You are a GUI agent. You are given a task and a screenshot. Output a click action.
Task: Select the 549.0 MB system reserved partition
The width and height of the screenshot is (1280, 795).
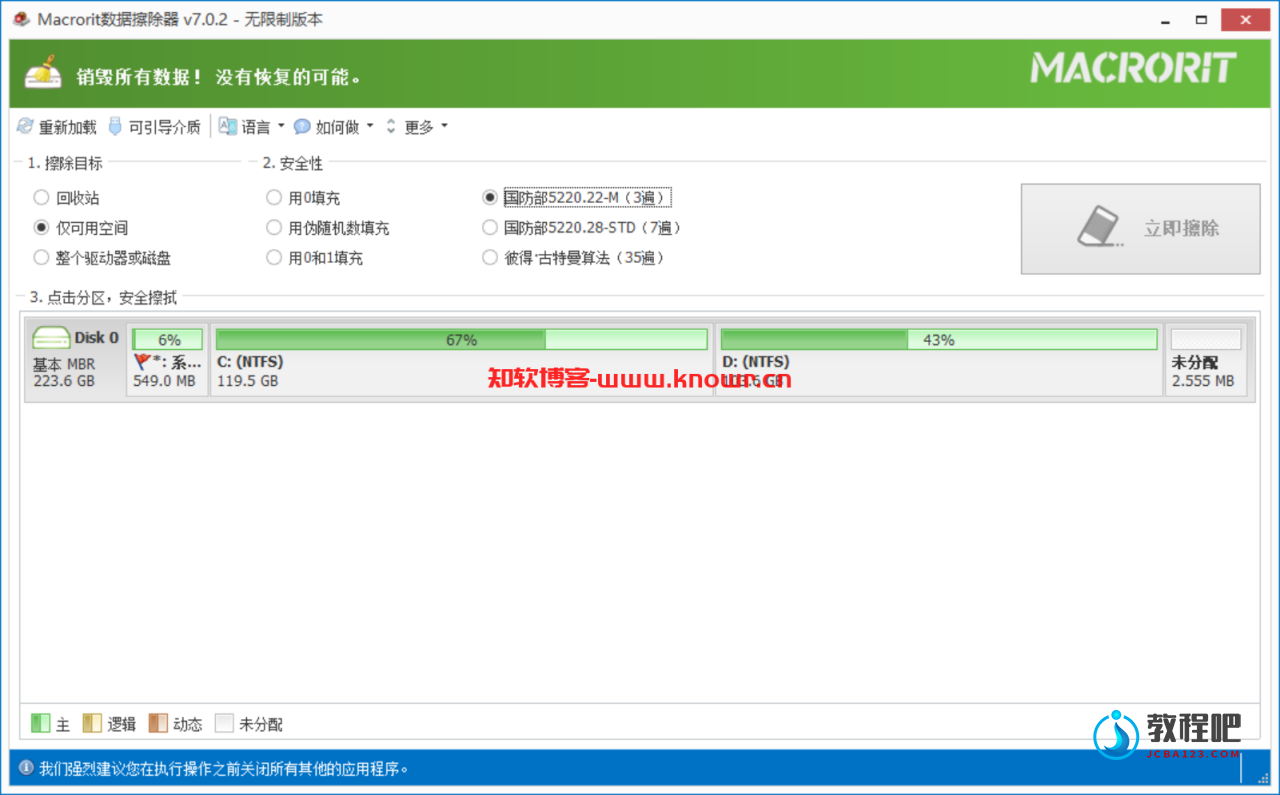pyautogui.click(x=168, y=359)
